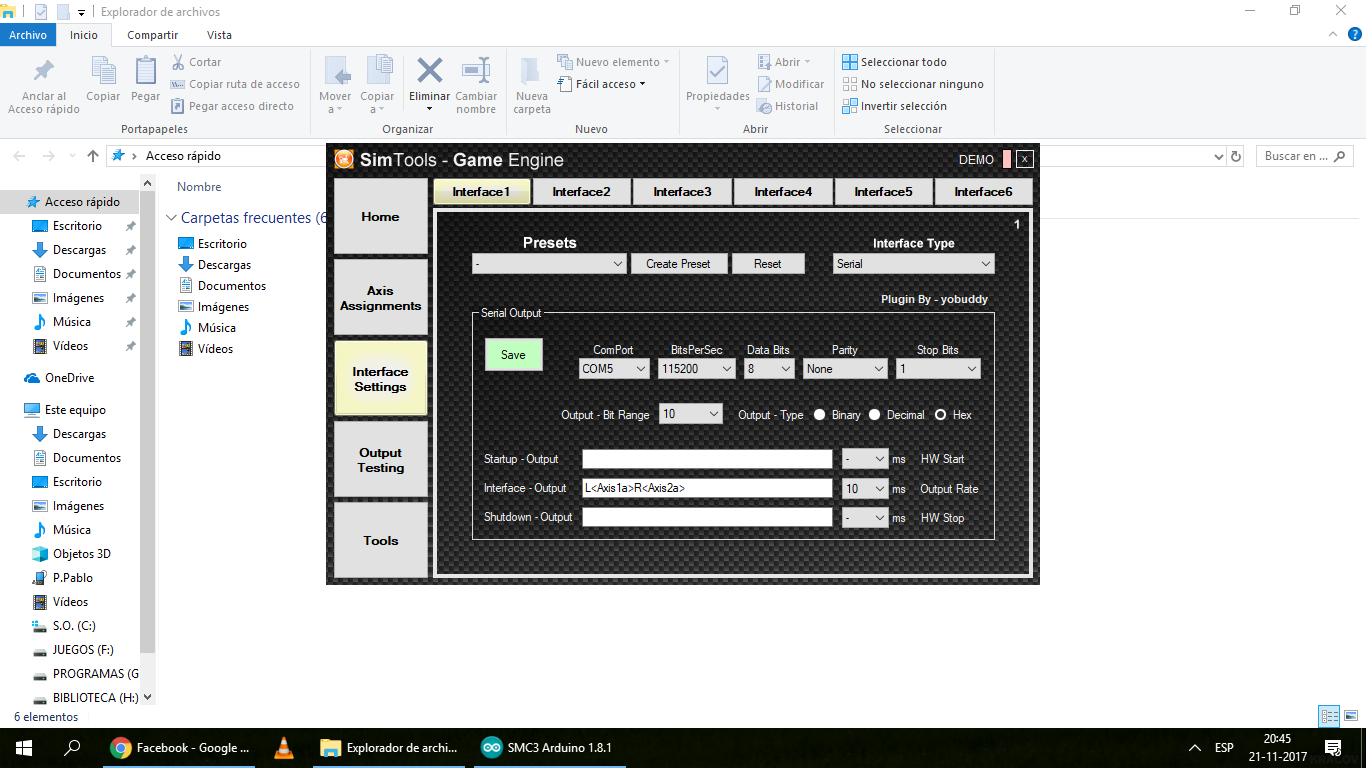Switch to the Interface2 tab

pyautogui.click(x=581, y=192)
